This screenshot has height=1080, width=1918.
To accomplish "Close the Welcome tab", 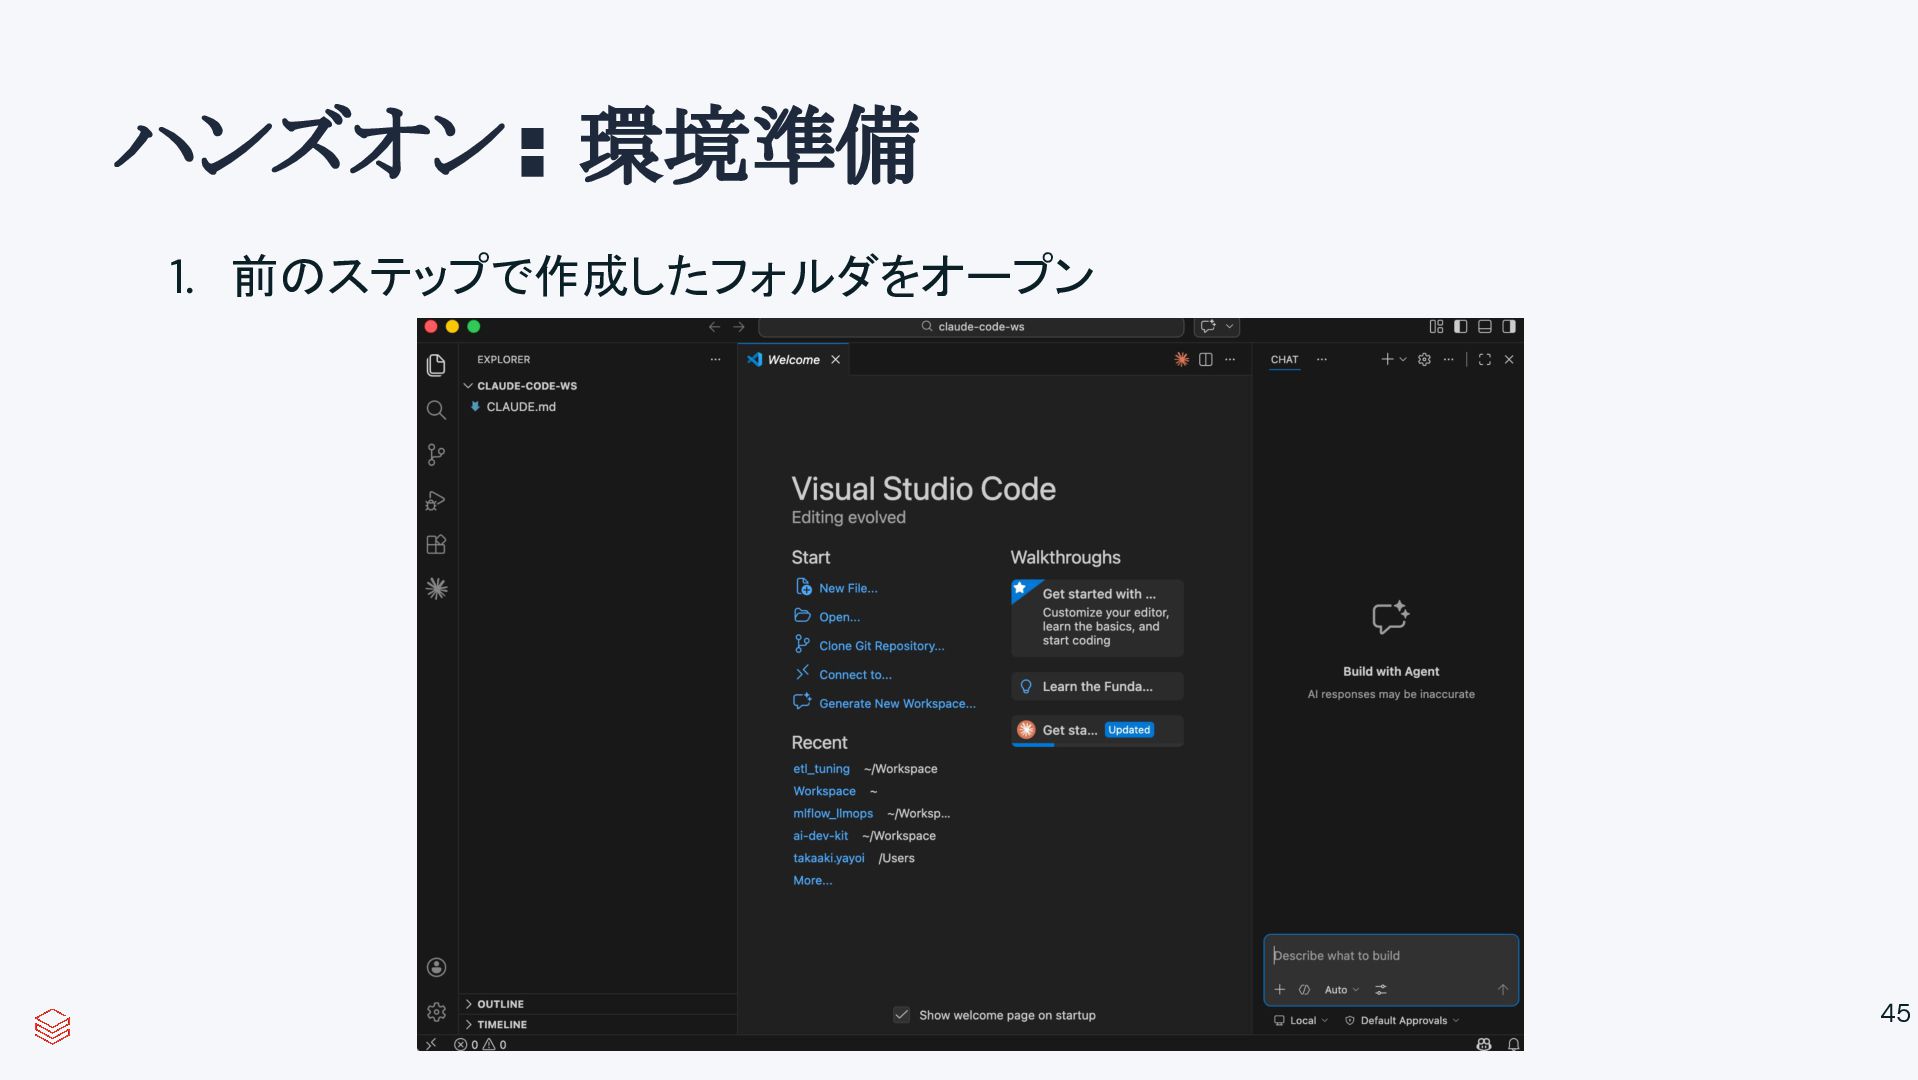I will click(835, 359).
